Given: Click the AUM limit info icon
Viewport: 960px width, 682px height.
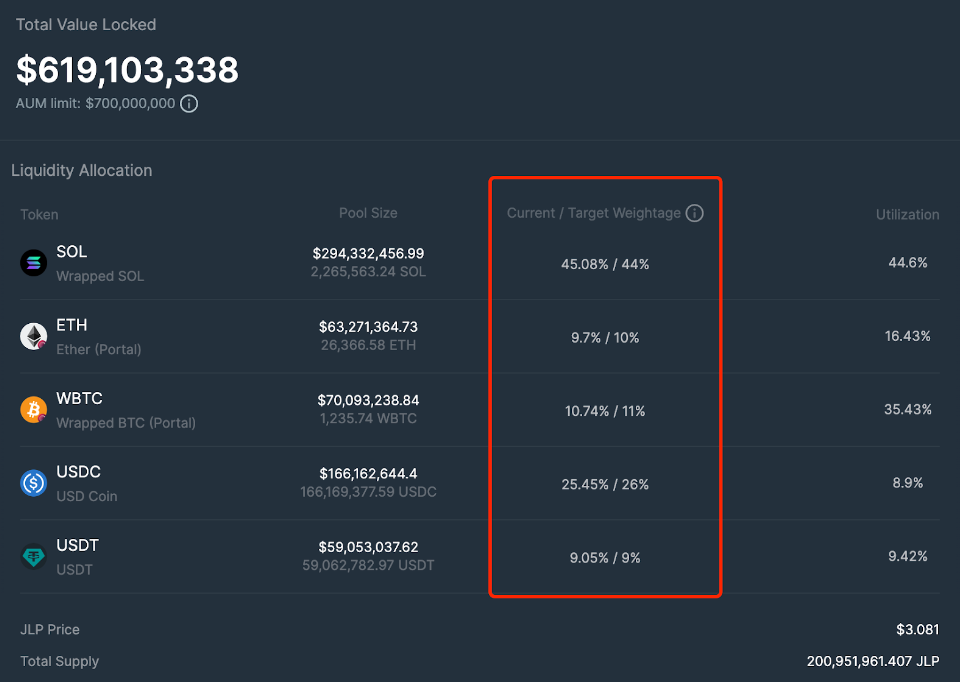Looking at the screenshot, I should tap(189, 103).
